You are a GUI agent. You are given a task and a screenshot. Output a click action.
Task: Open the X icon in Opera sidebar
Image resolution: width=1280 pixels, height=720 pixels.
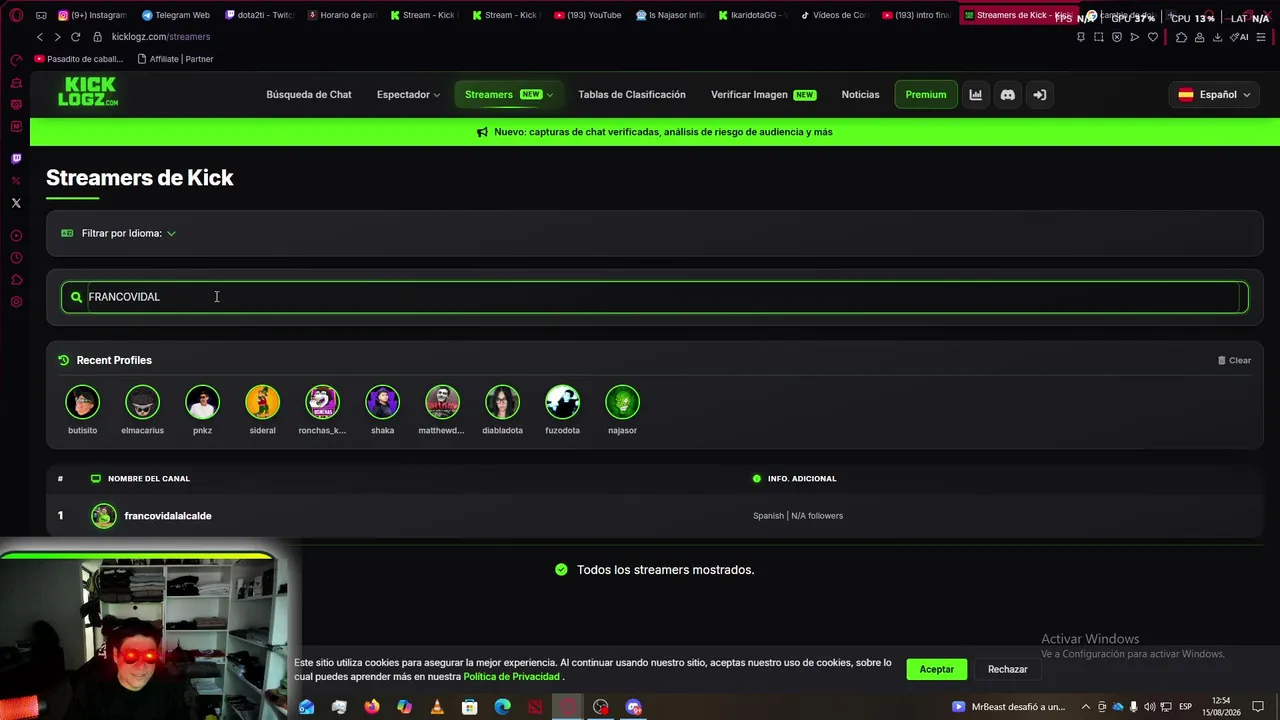pos(16,203)
